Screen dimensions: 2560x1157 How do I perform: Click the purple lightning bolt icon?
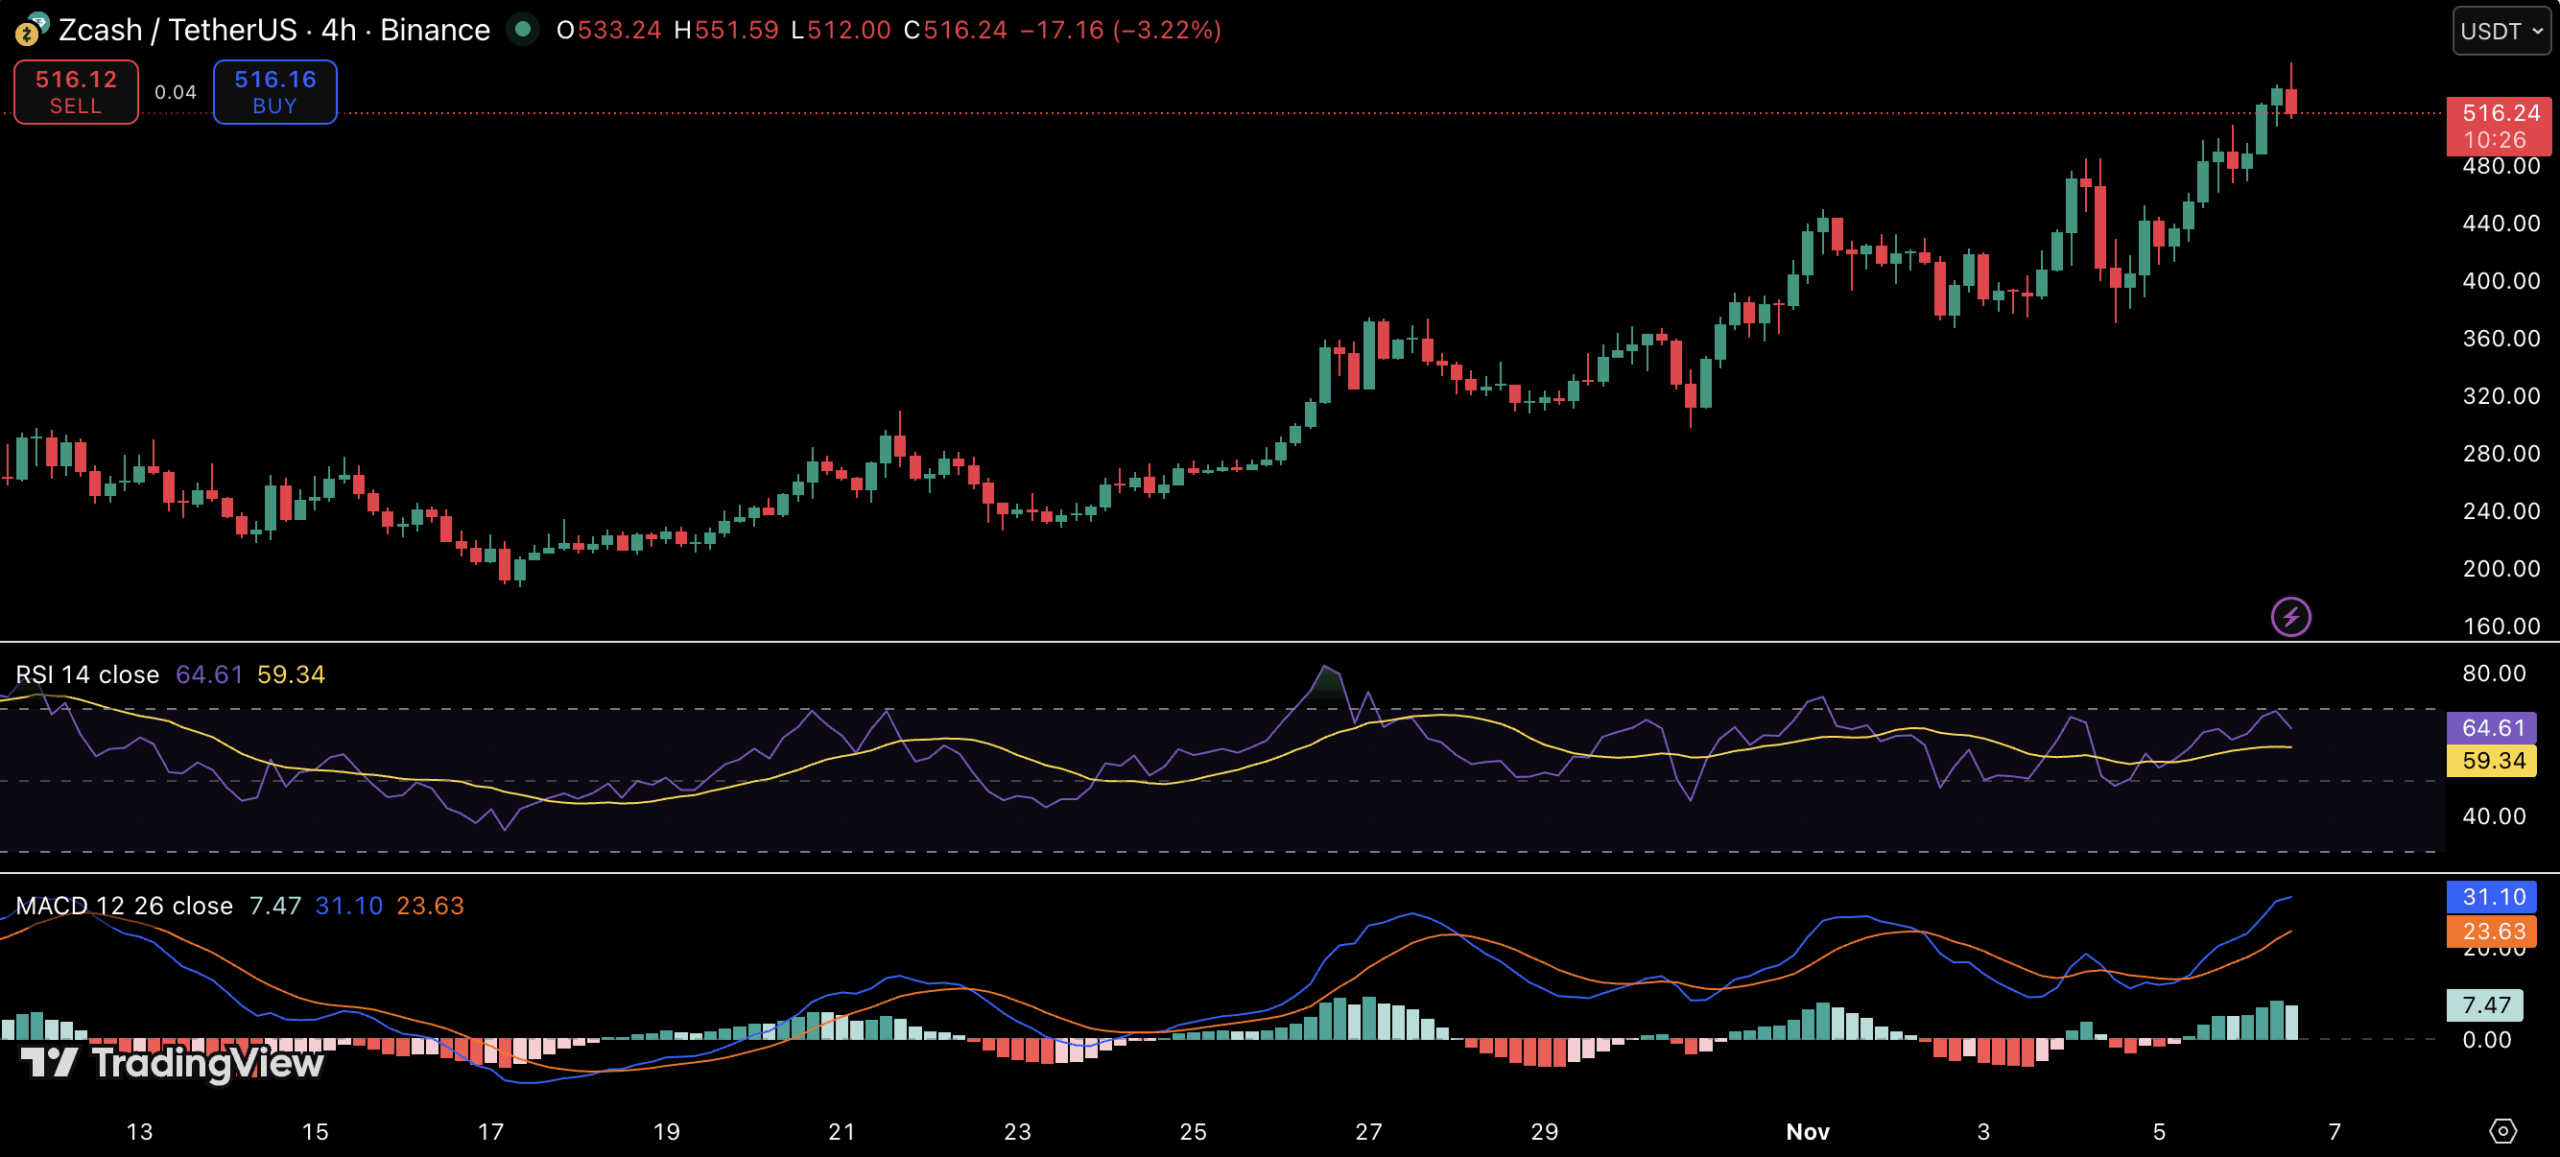[2290, 617]
